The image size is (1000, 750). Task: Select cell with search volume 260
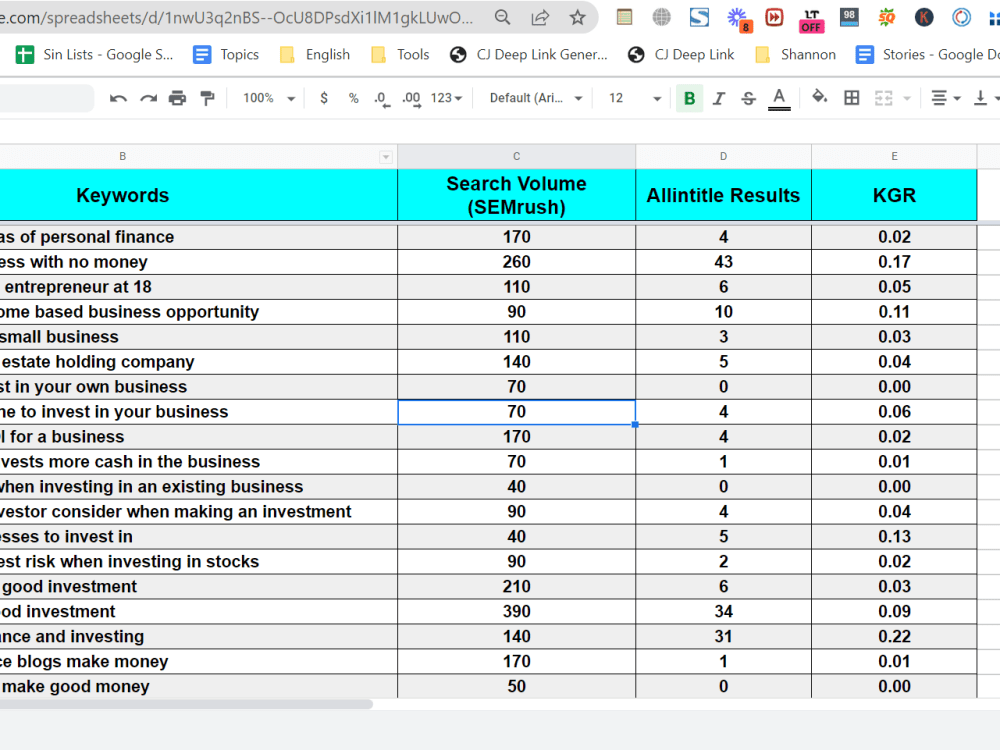(516, 262)
